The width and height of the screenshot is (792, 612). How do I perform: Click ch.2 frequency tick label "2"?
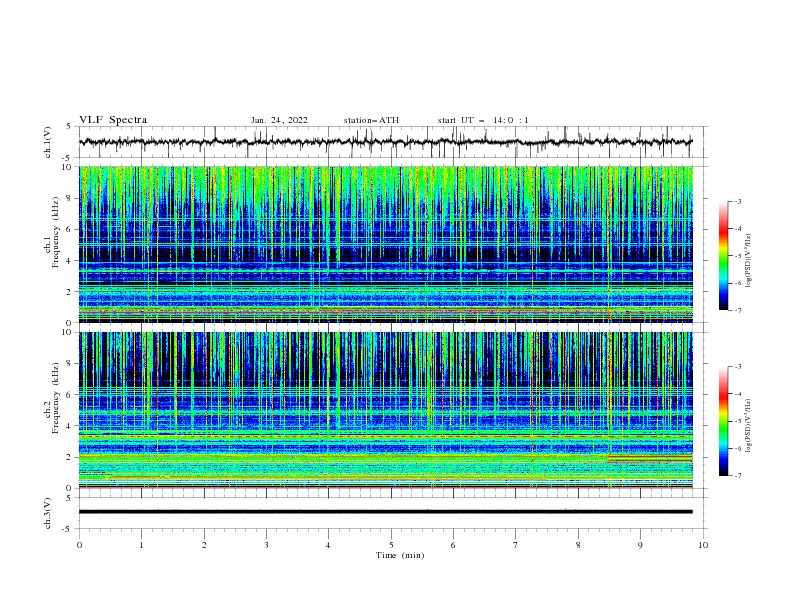coord(69,457)
